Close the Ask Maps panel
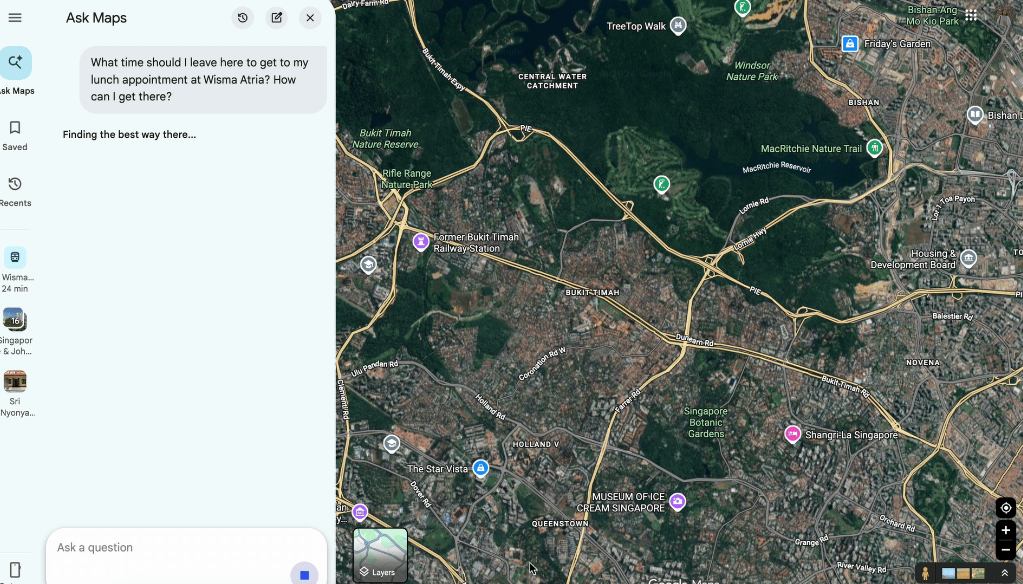This screenshot has width=1023, height=584. click(311, 18)
